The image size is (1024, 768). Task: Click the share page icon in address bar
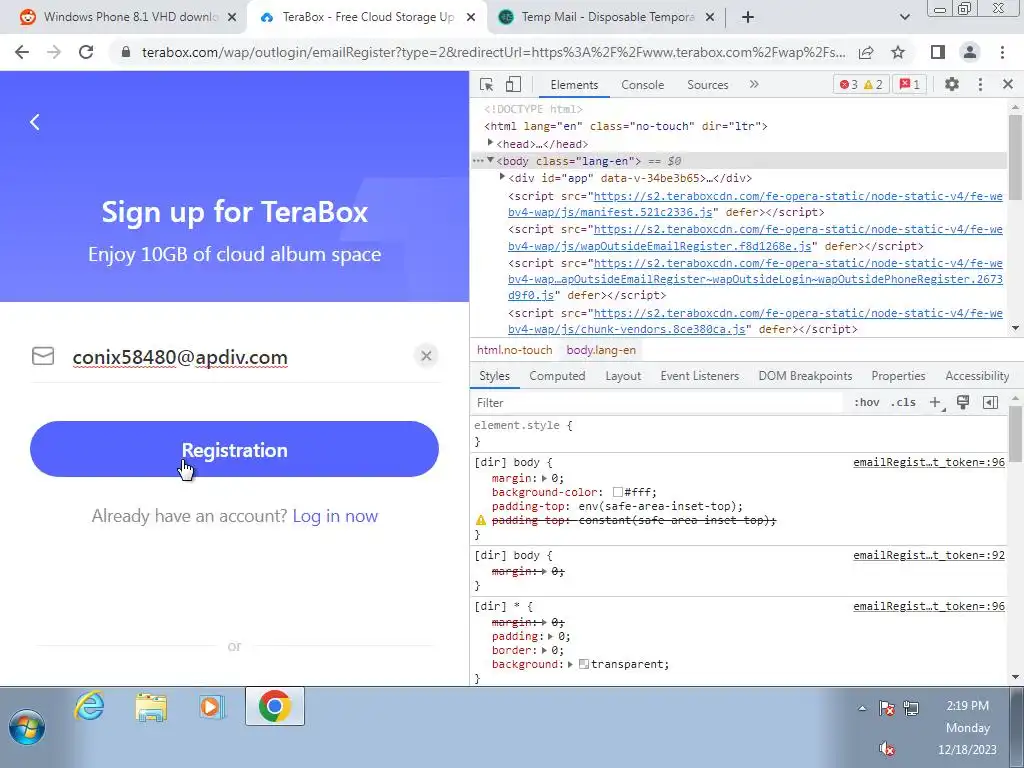point(866,52)
